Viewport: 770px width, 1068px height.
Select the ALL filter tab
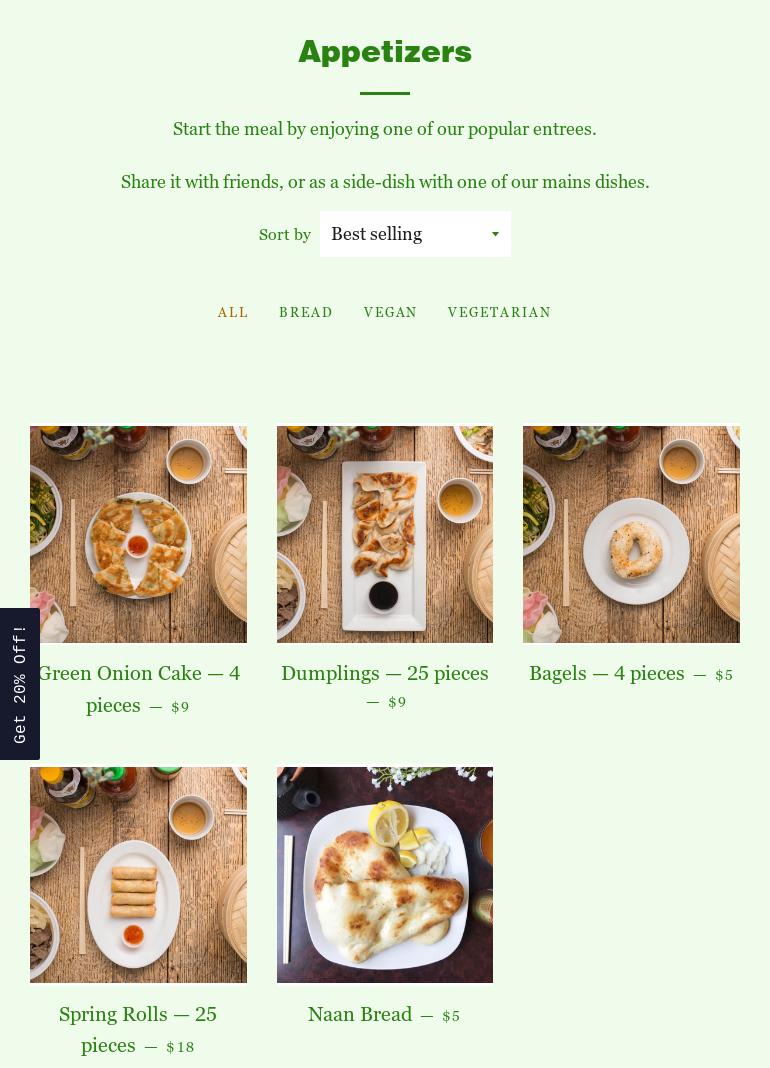click(233, 312)
